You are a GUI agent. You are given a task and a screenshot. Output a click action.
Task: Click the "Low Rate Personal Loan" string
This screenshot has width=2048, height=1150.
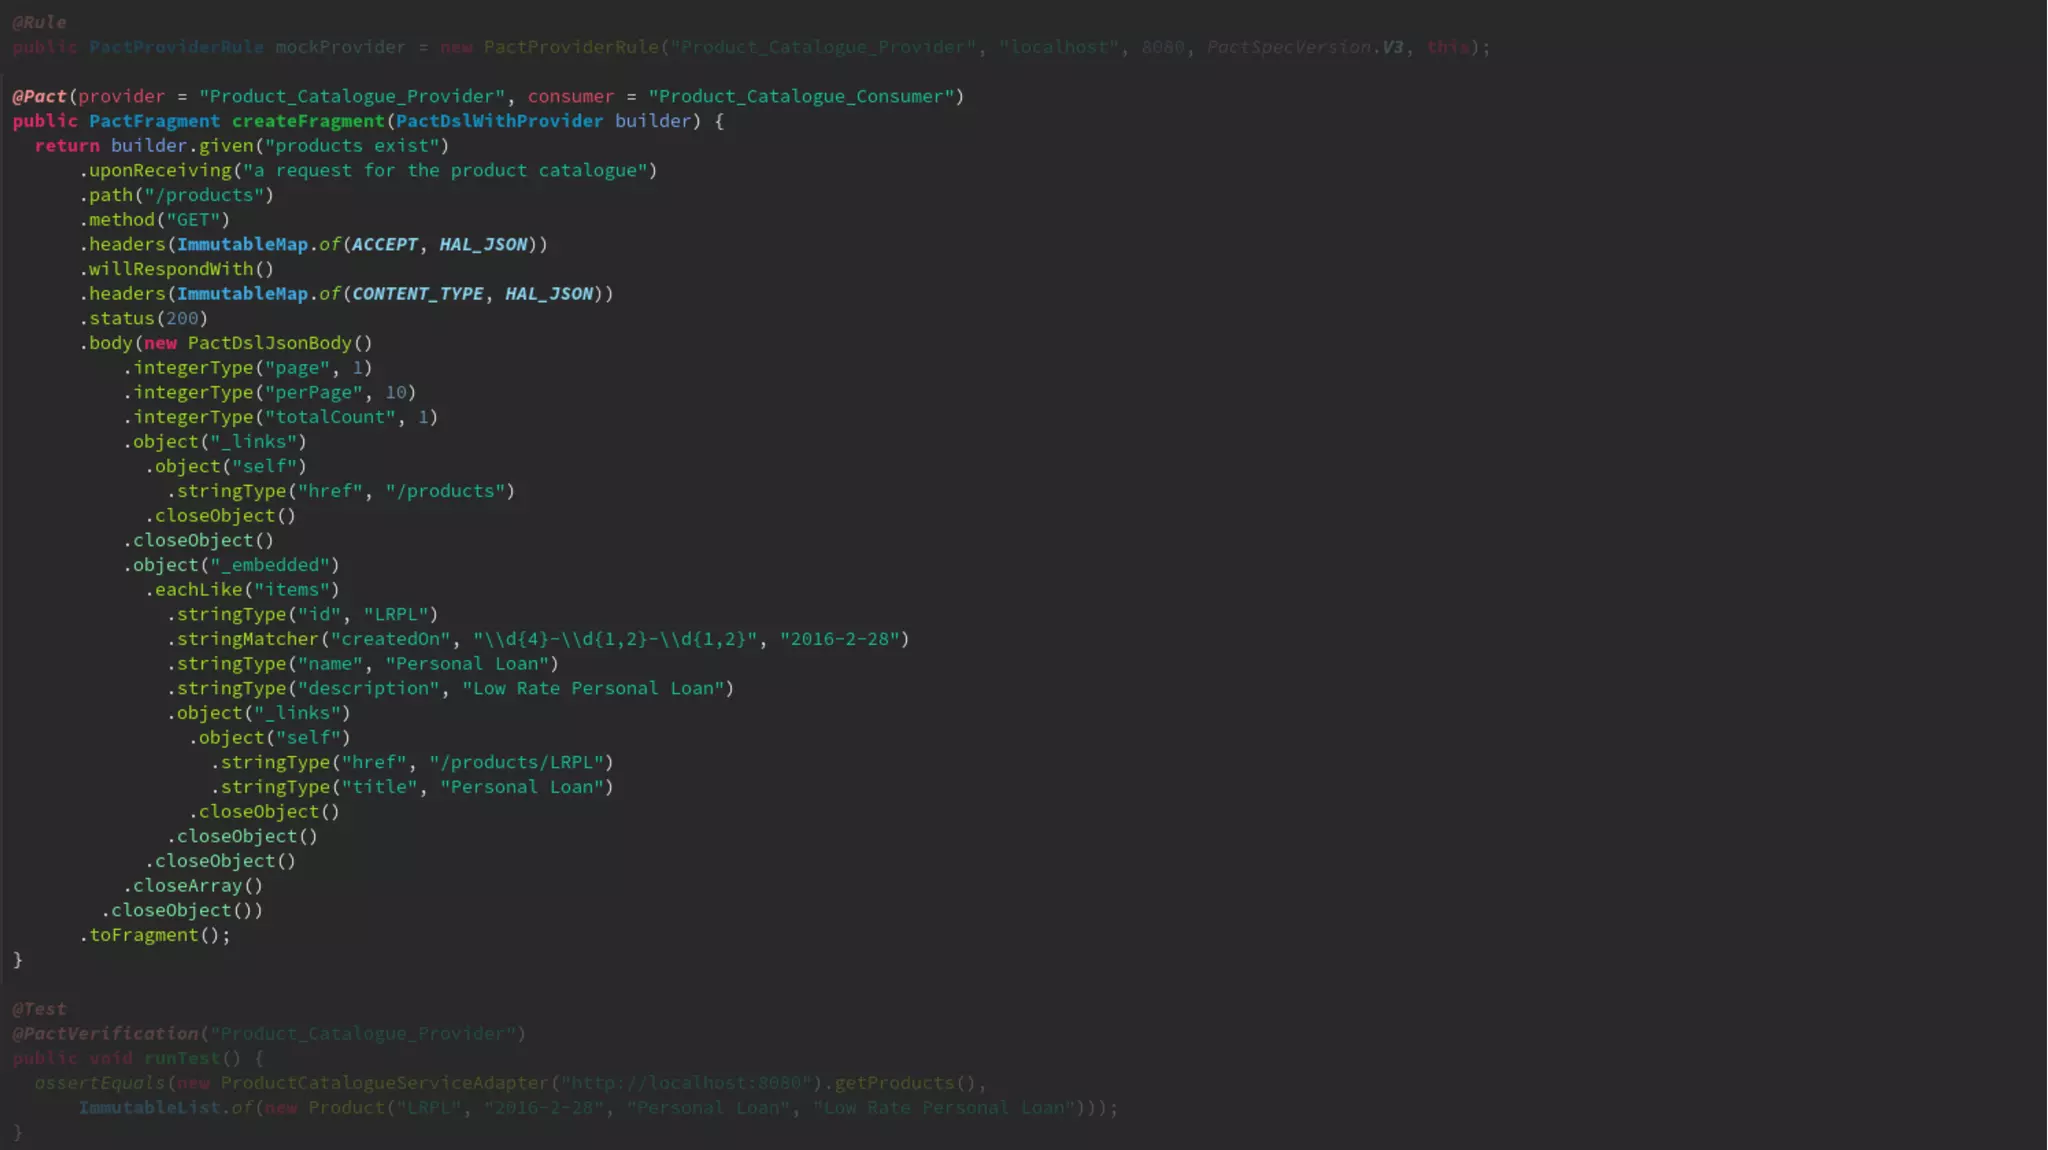point(592,688)
